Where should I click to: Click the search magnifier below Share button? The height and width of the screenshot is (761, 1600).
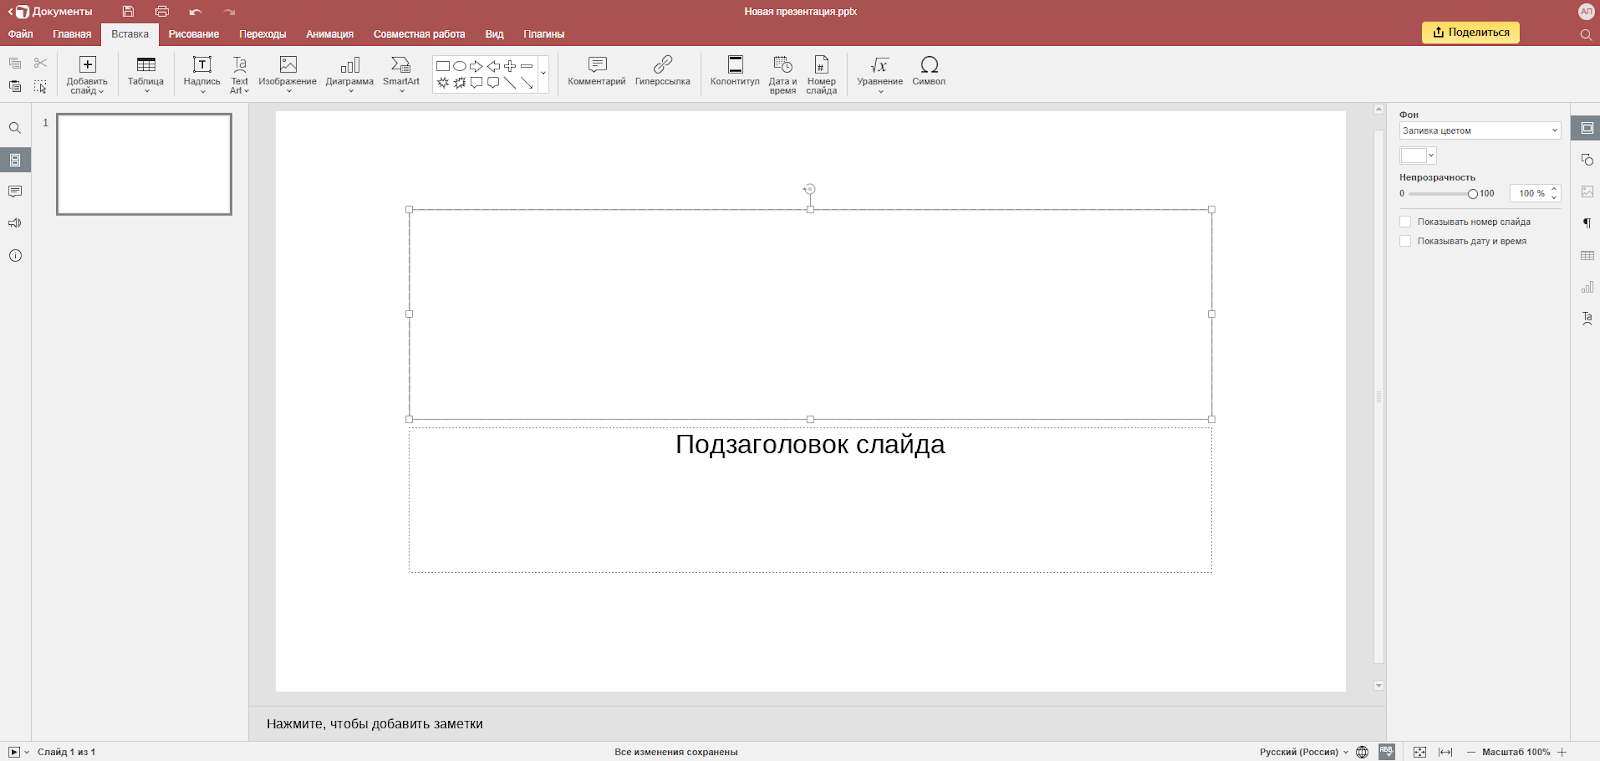click(x=1586, y=34)
